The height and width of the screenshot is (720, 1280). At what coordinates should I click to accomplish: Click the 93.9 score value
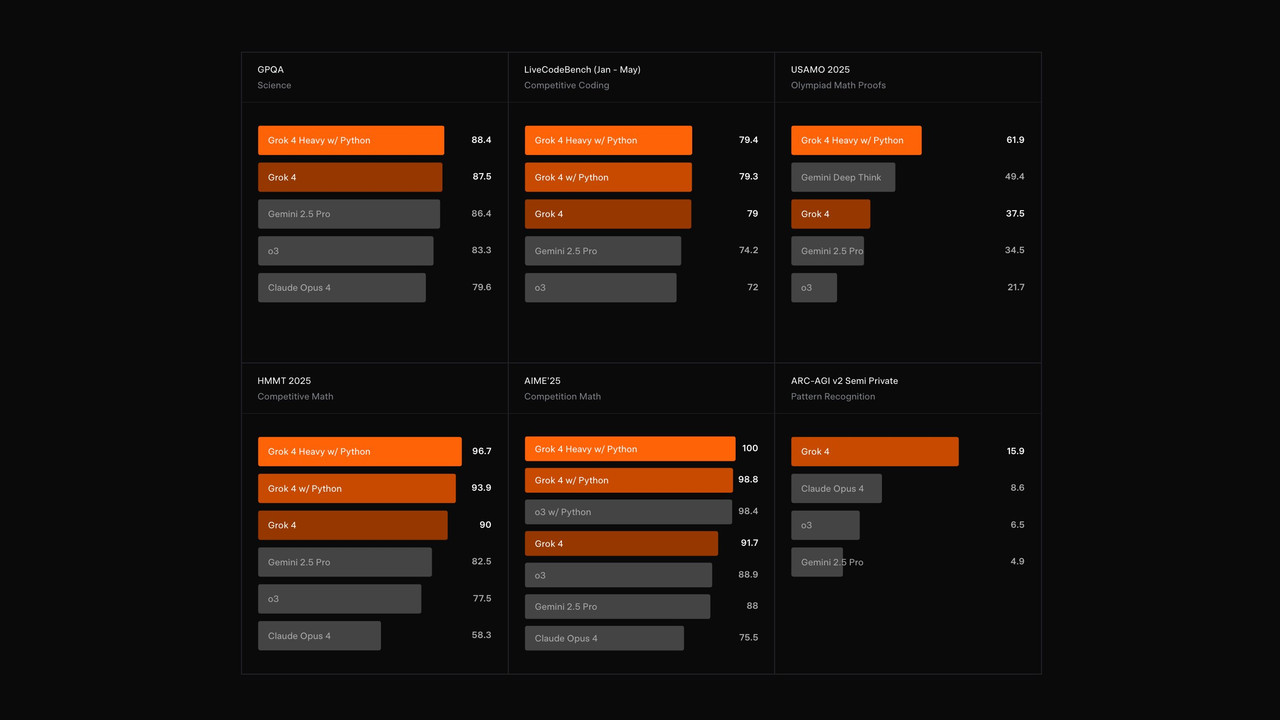pos(481,489)
